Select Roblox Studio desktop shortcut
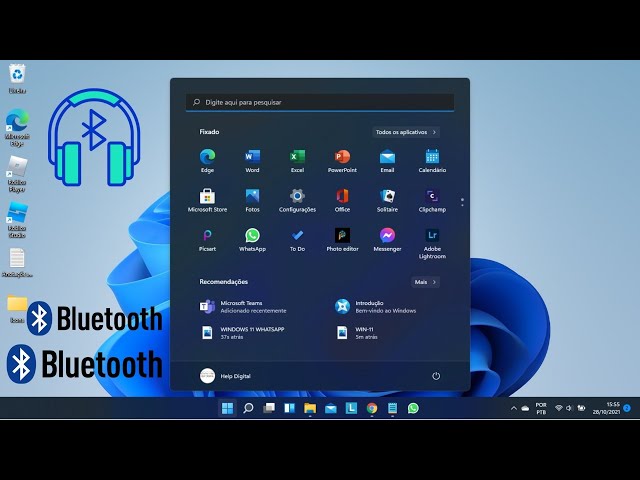640x480 pixels. click(17, 220)
